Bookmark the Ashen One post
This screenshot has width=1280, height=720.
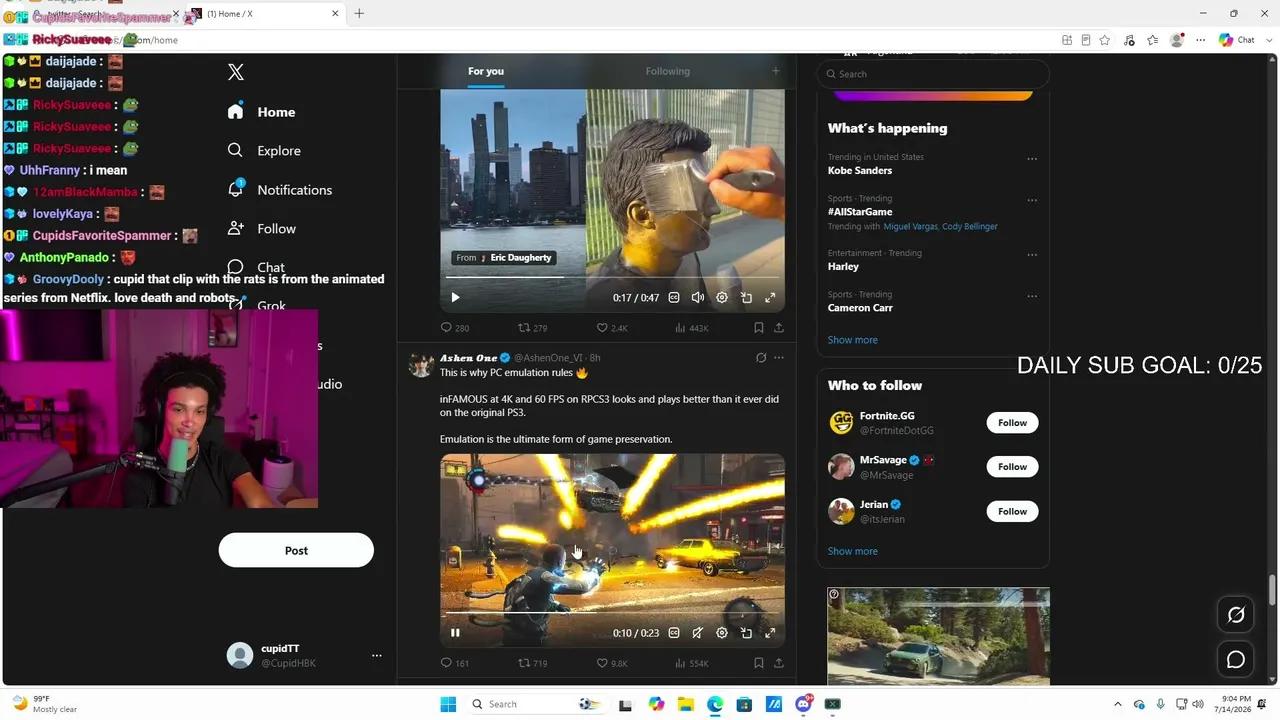(759, 663)
